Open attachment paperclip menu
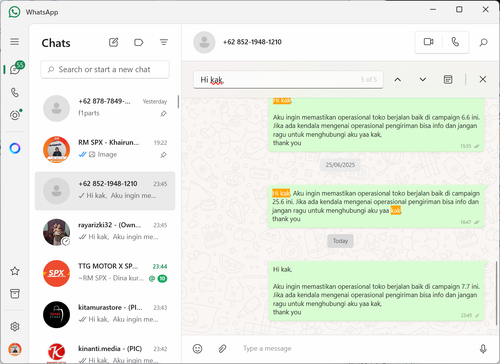The height and width of the screenshot is (364, 500). 222,349
